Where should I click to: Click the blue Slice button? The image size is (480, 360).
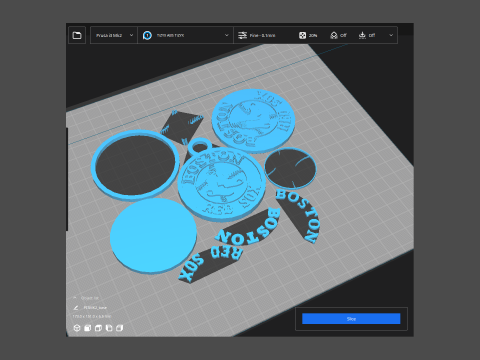(351, 319)
